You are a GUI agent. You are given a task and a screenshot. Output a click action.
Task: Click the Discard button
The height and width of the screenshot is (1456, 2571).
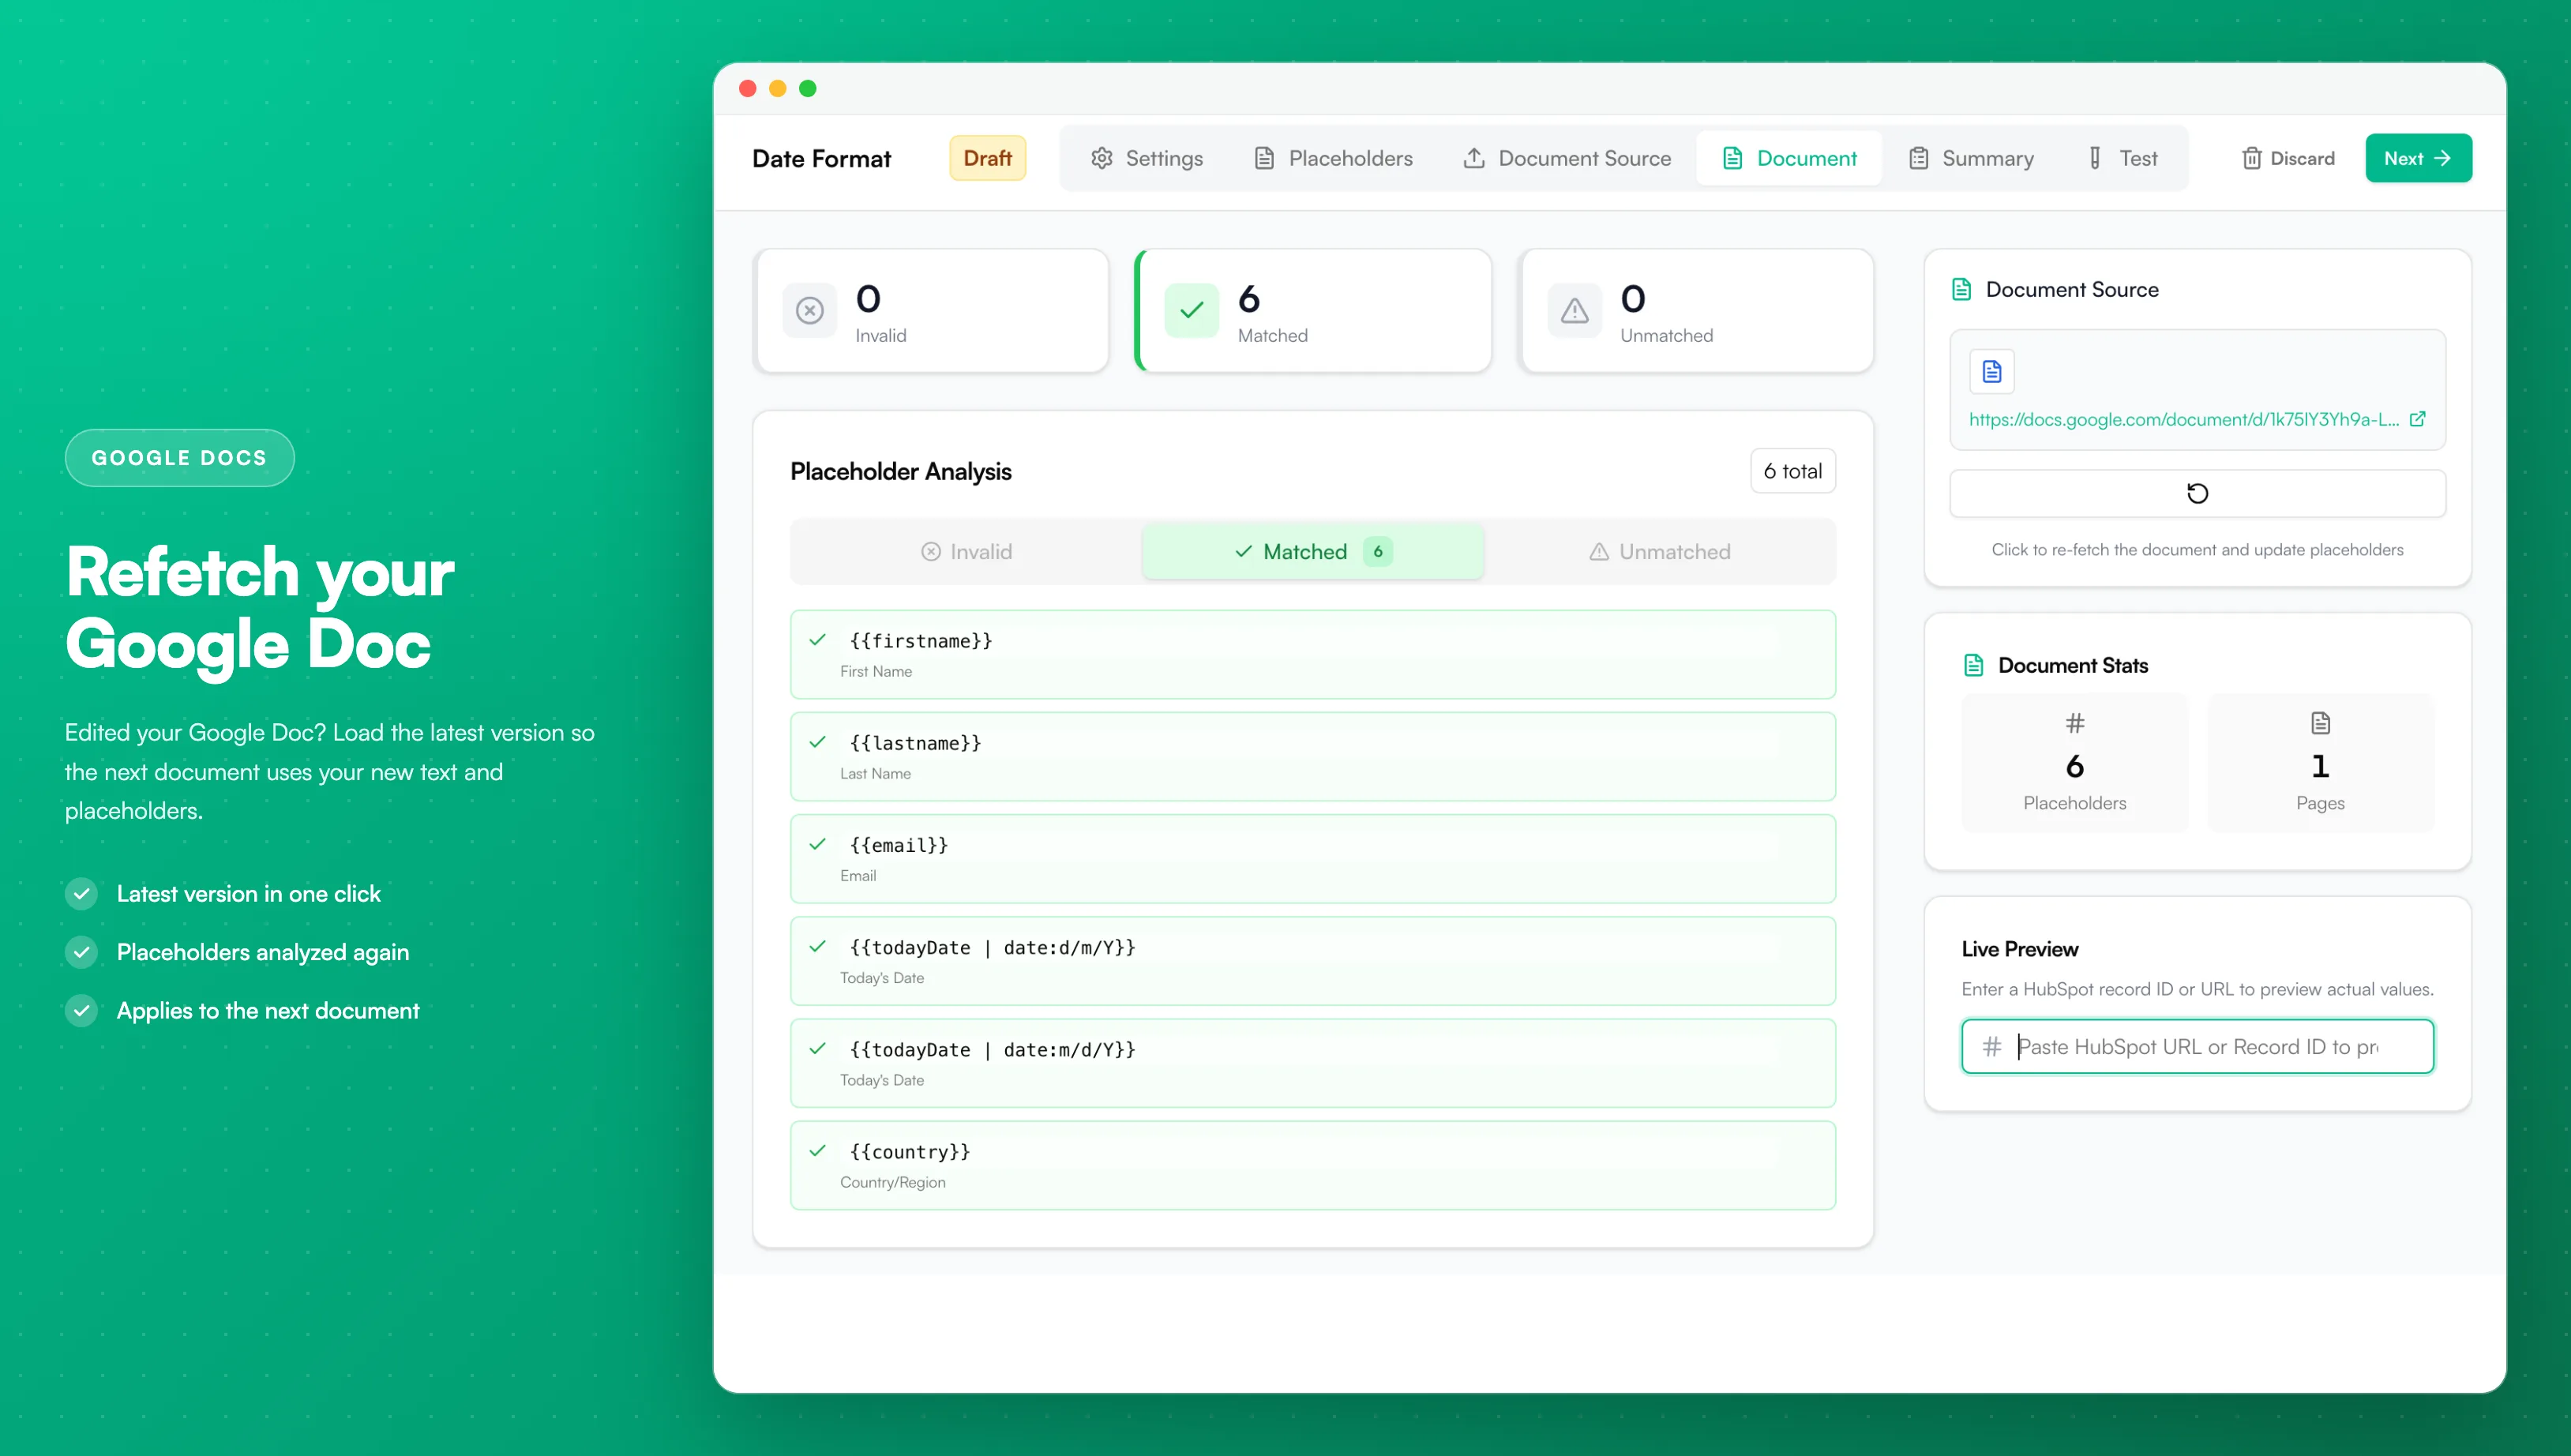[2288, 158]
